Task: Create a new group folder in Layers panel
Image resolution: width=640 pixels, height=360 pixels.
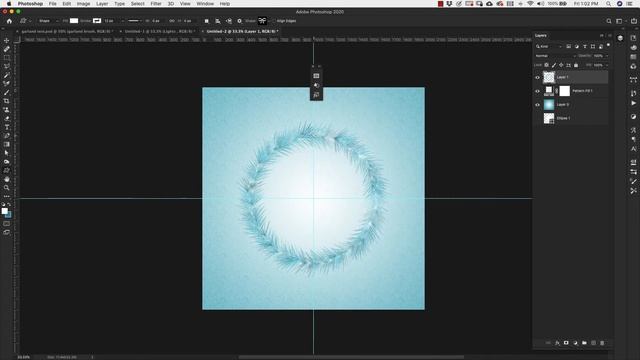Action: 584,343
